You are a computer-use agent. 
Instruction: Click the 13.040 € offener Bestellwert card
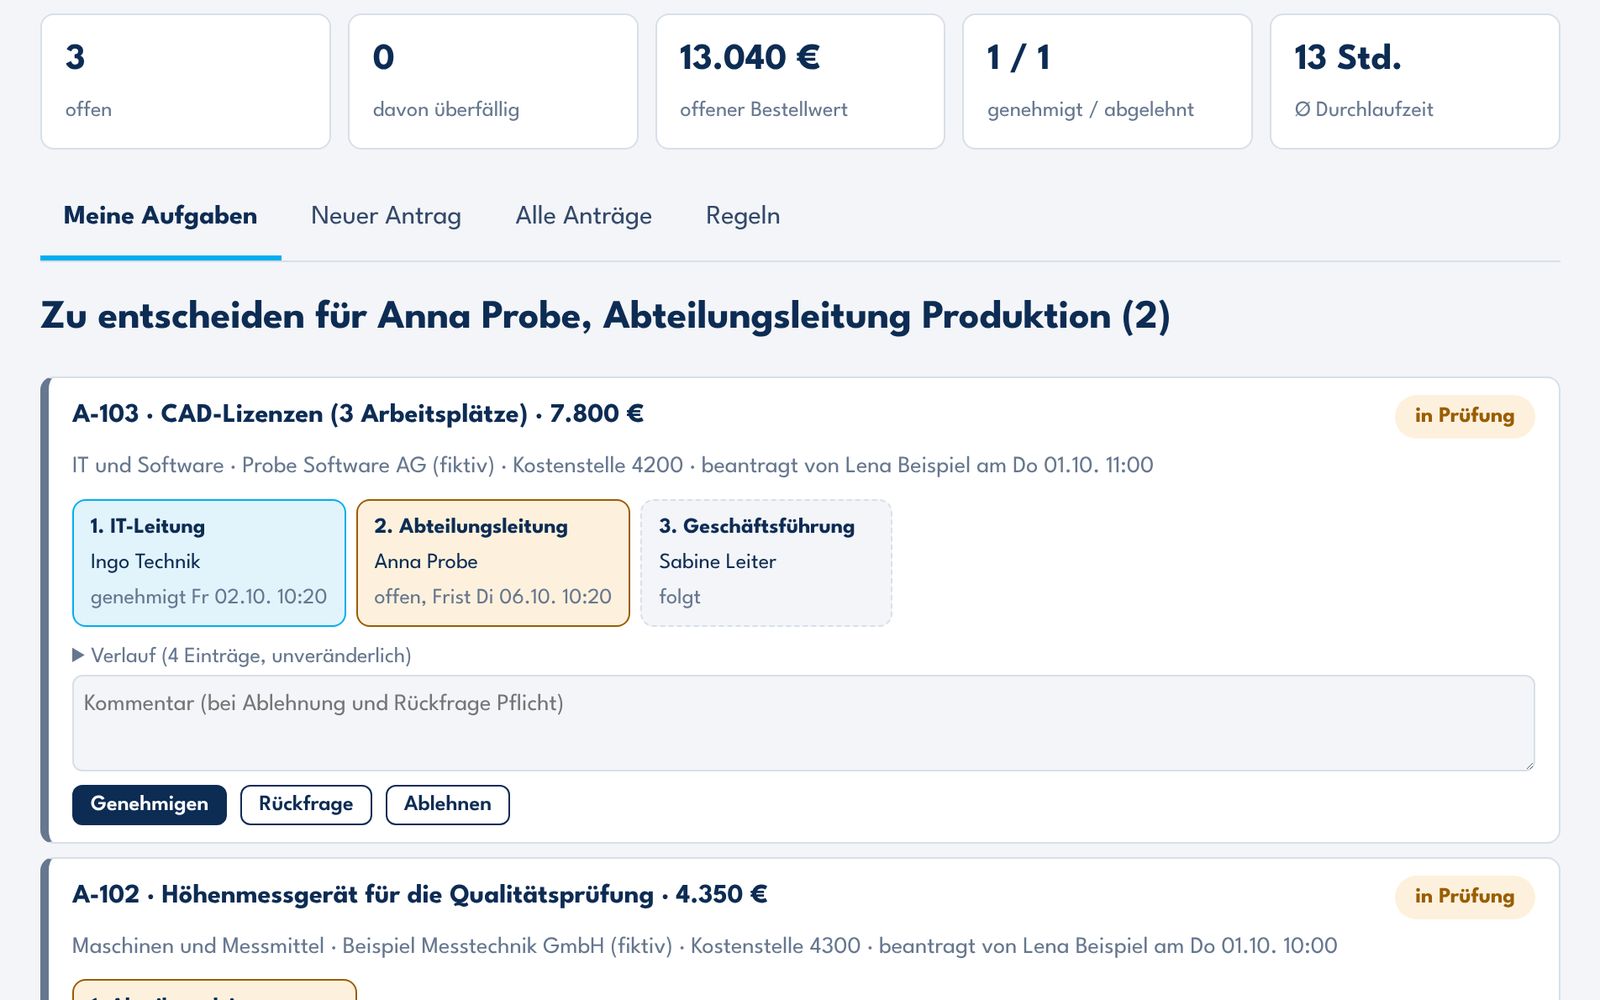[x=800, y=82]
